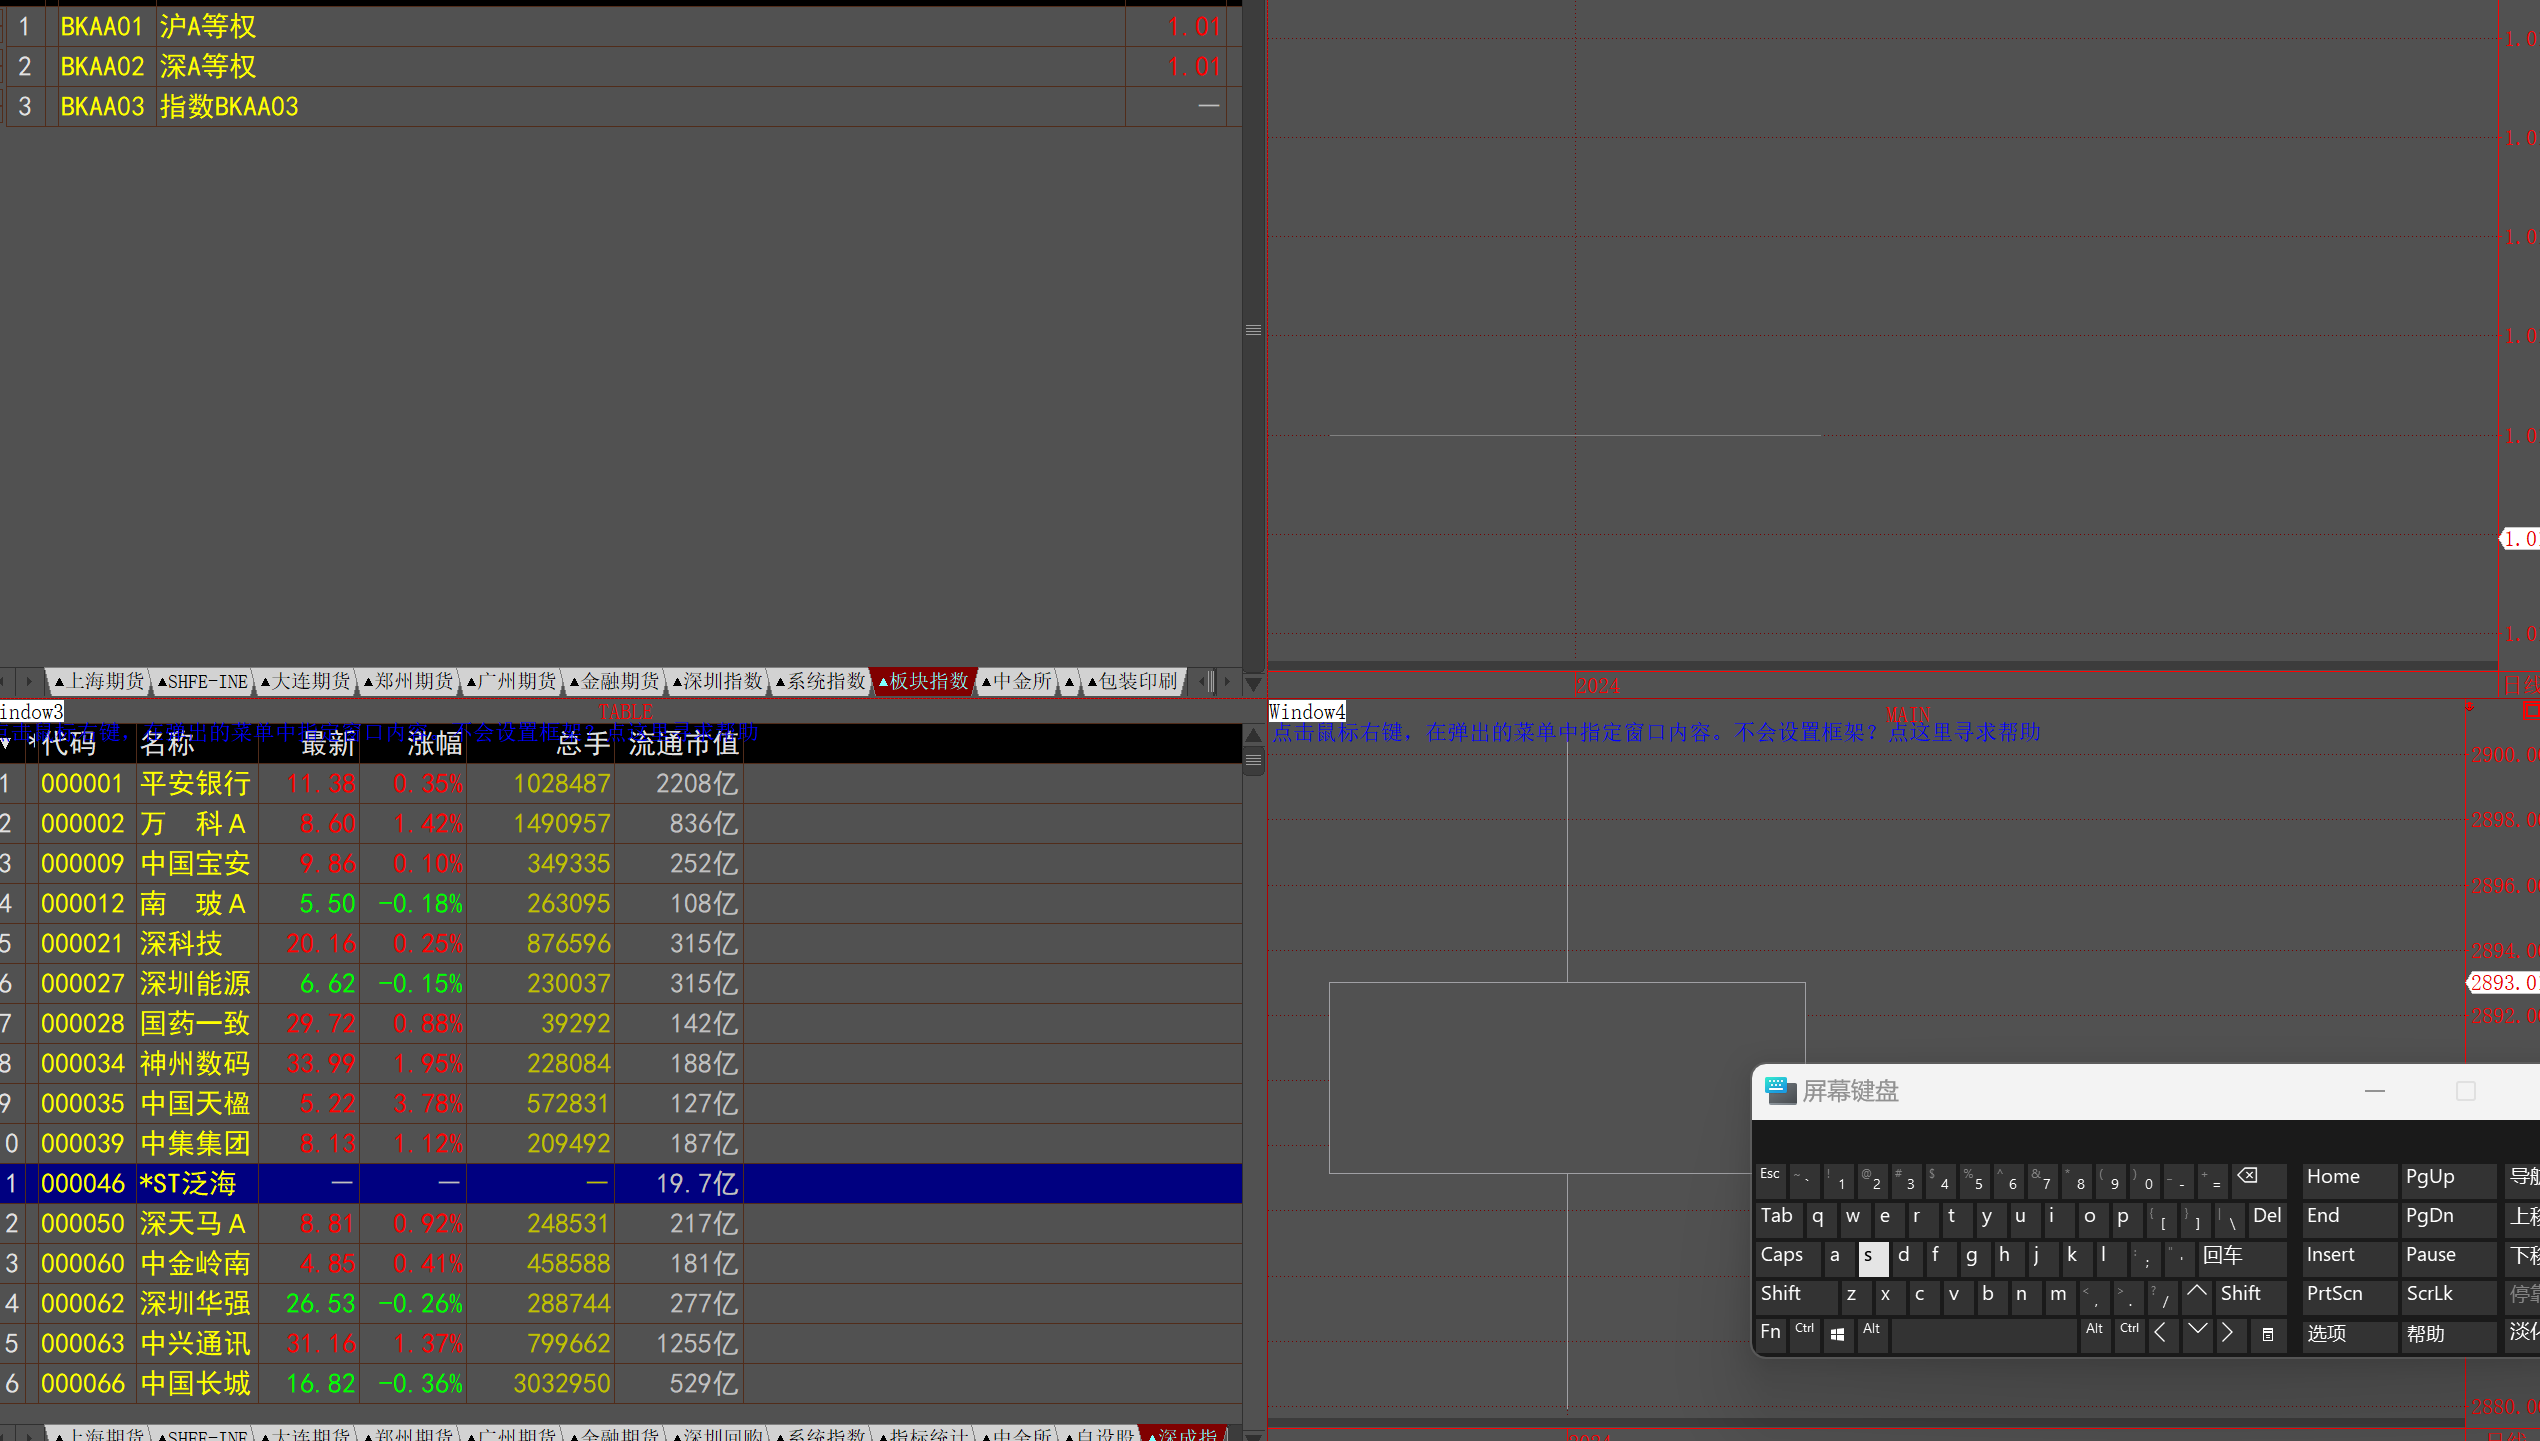Toggle the Fn key on the on-screen keyboard
2540x1441 pixels.
click(x=1771, y=1335)
